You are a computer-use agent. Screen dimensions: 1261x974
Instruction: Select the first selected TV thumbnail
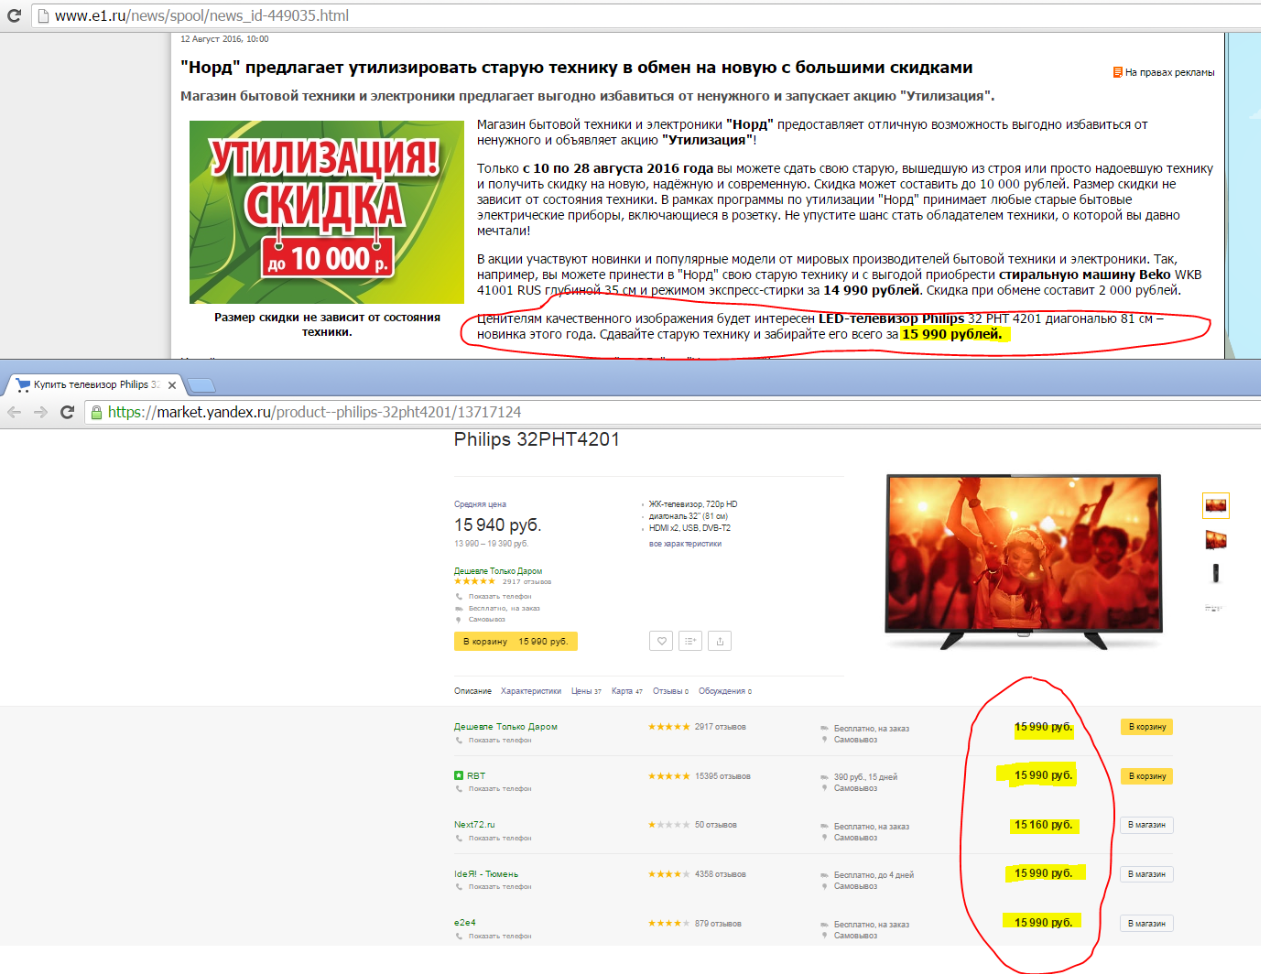(1216, 506)
